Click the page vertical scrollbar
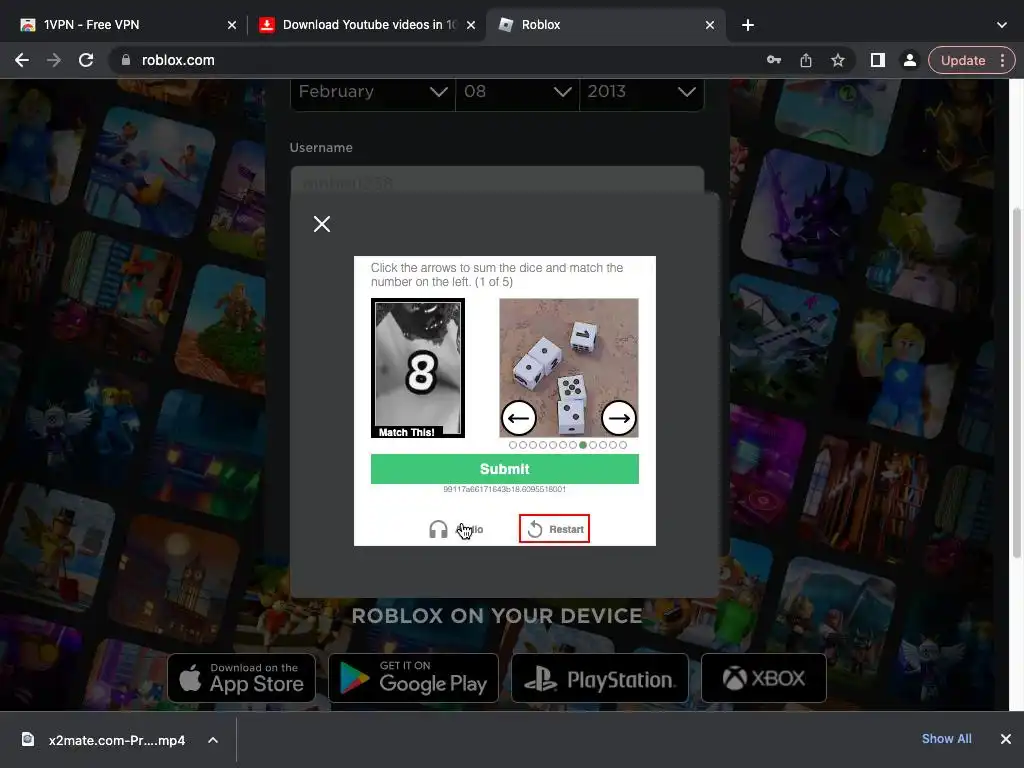The width and height of the screenshot is (1024, 768). tap(1017, 384)
